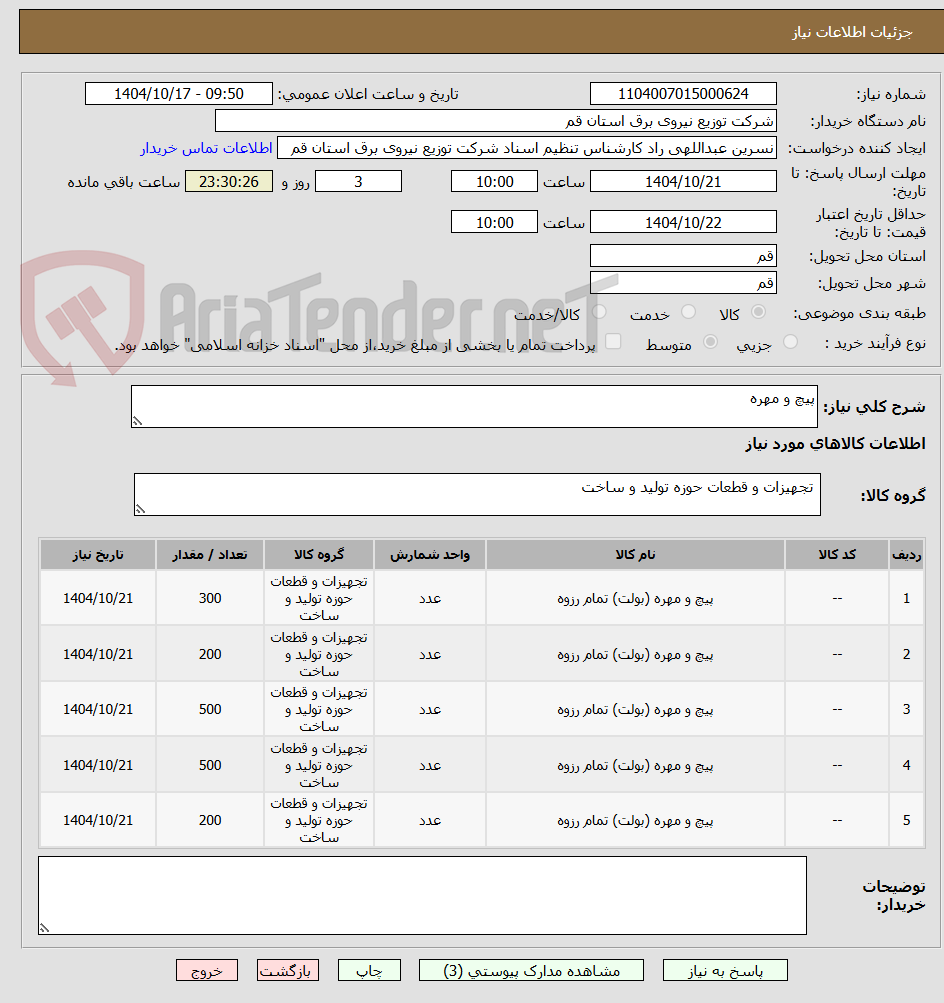
Task: Open اطلاعات تماس خریدار link
Action: pos(207,148)
